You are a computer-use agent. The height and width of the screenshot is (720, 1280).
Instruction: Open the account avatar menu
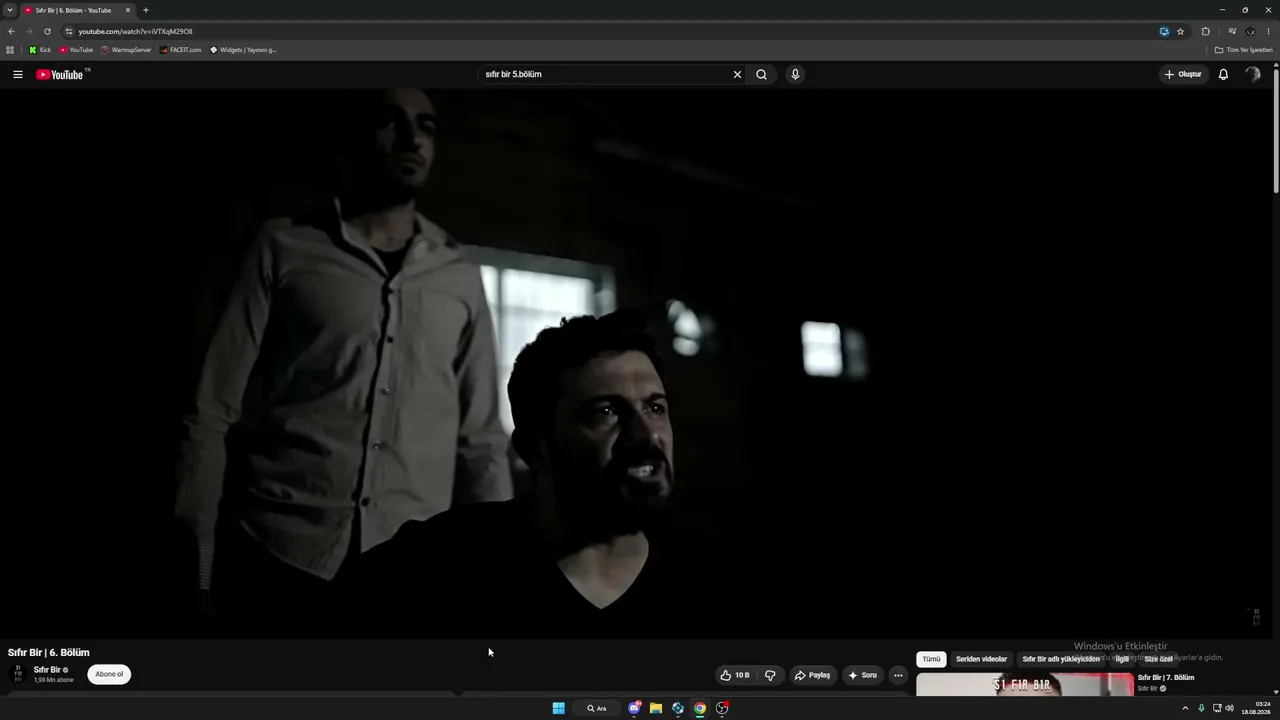pos(1252,74)
